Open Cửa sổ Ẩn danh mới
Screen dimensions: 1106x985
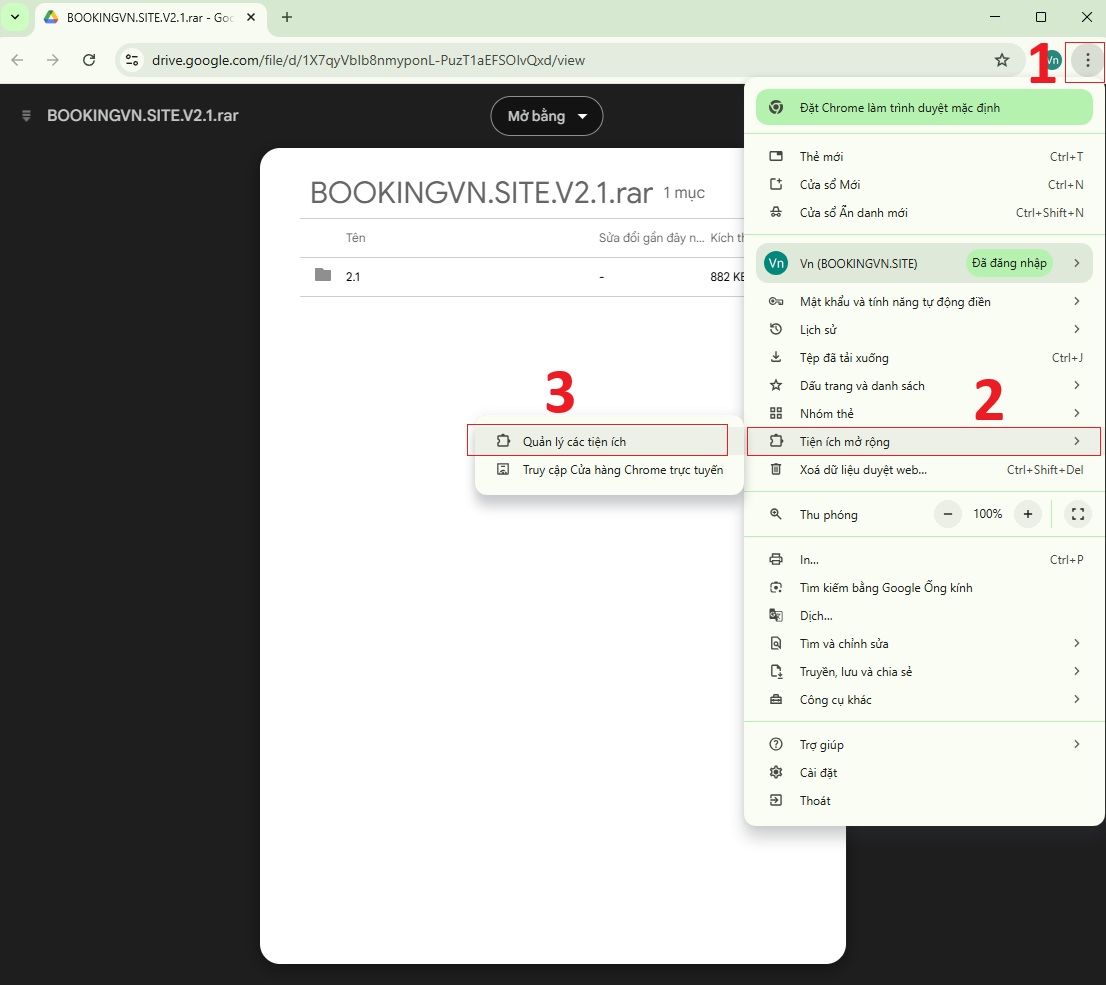(x=925, y=213)
